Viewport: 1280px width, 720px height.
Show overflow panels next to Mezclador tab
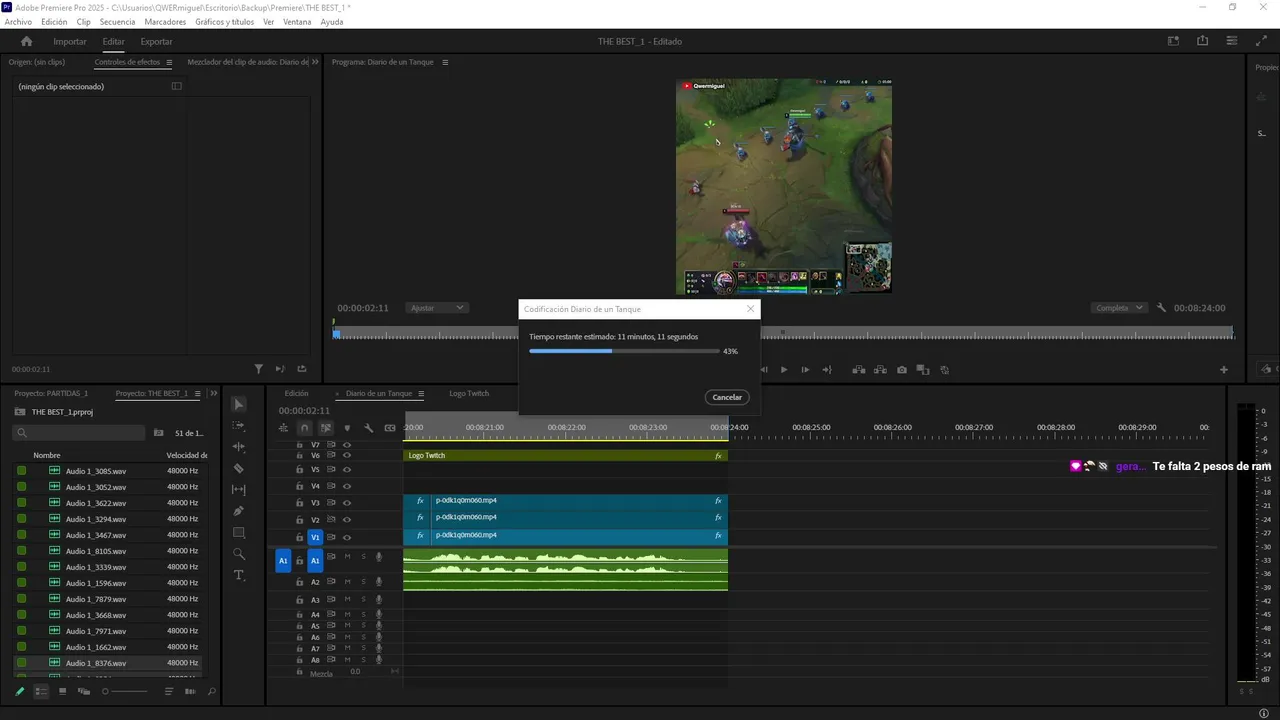(315, 62)
